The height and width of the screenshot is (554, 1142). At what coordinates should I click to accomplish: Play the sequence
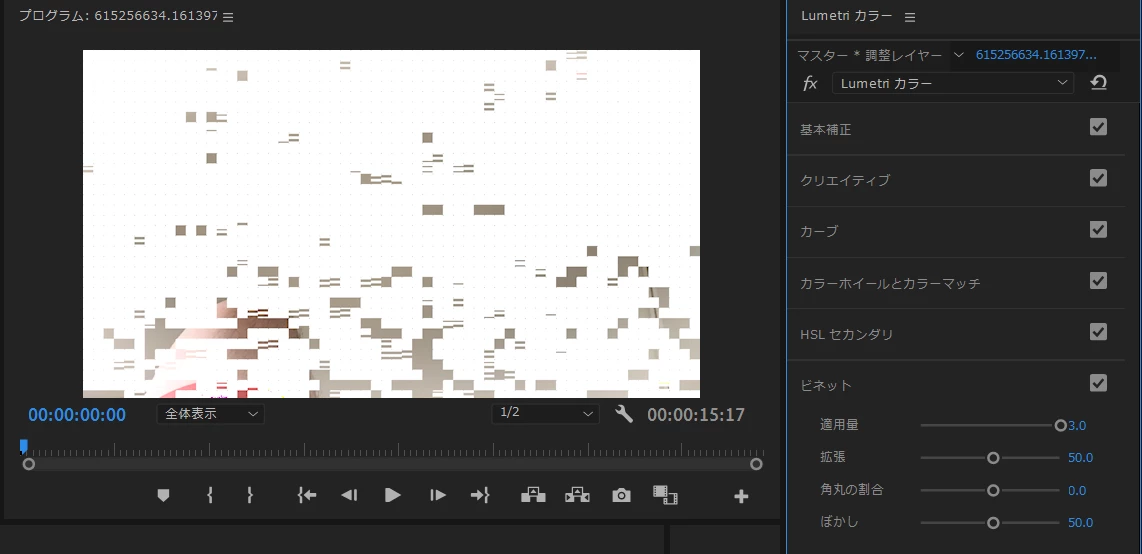click(393, 496)
